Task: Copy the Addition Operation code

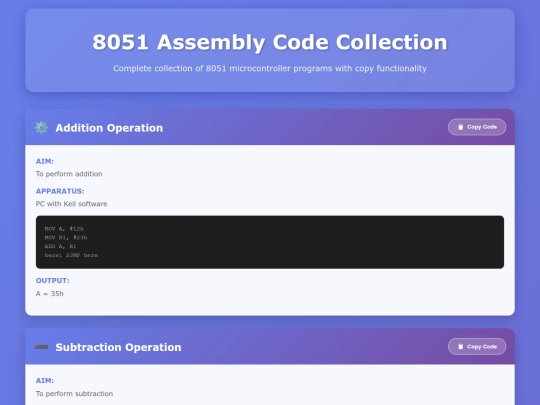Action: [477, 127]
